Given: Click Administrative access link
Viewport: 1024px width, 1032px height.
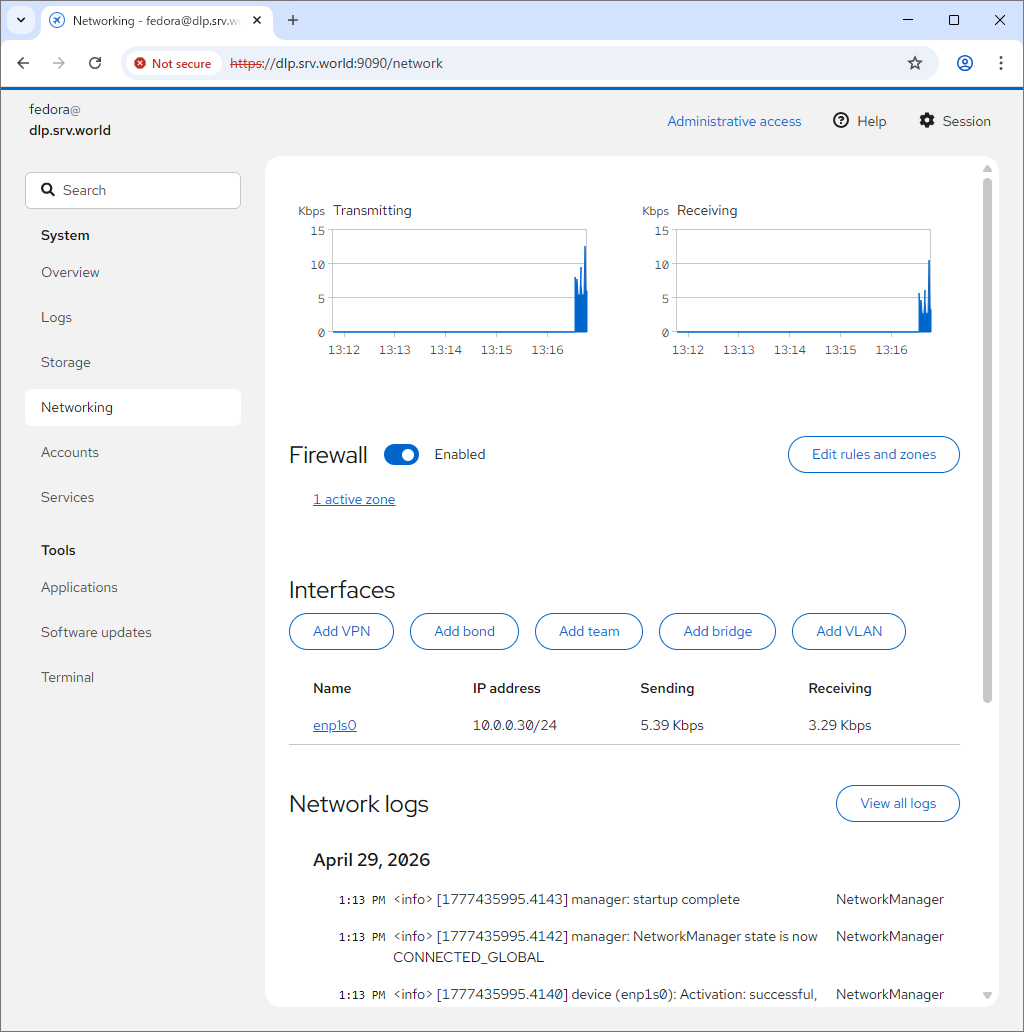Looking at the screenshot, I should 734,121.
